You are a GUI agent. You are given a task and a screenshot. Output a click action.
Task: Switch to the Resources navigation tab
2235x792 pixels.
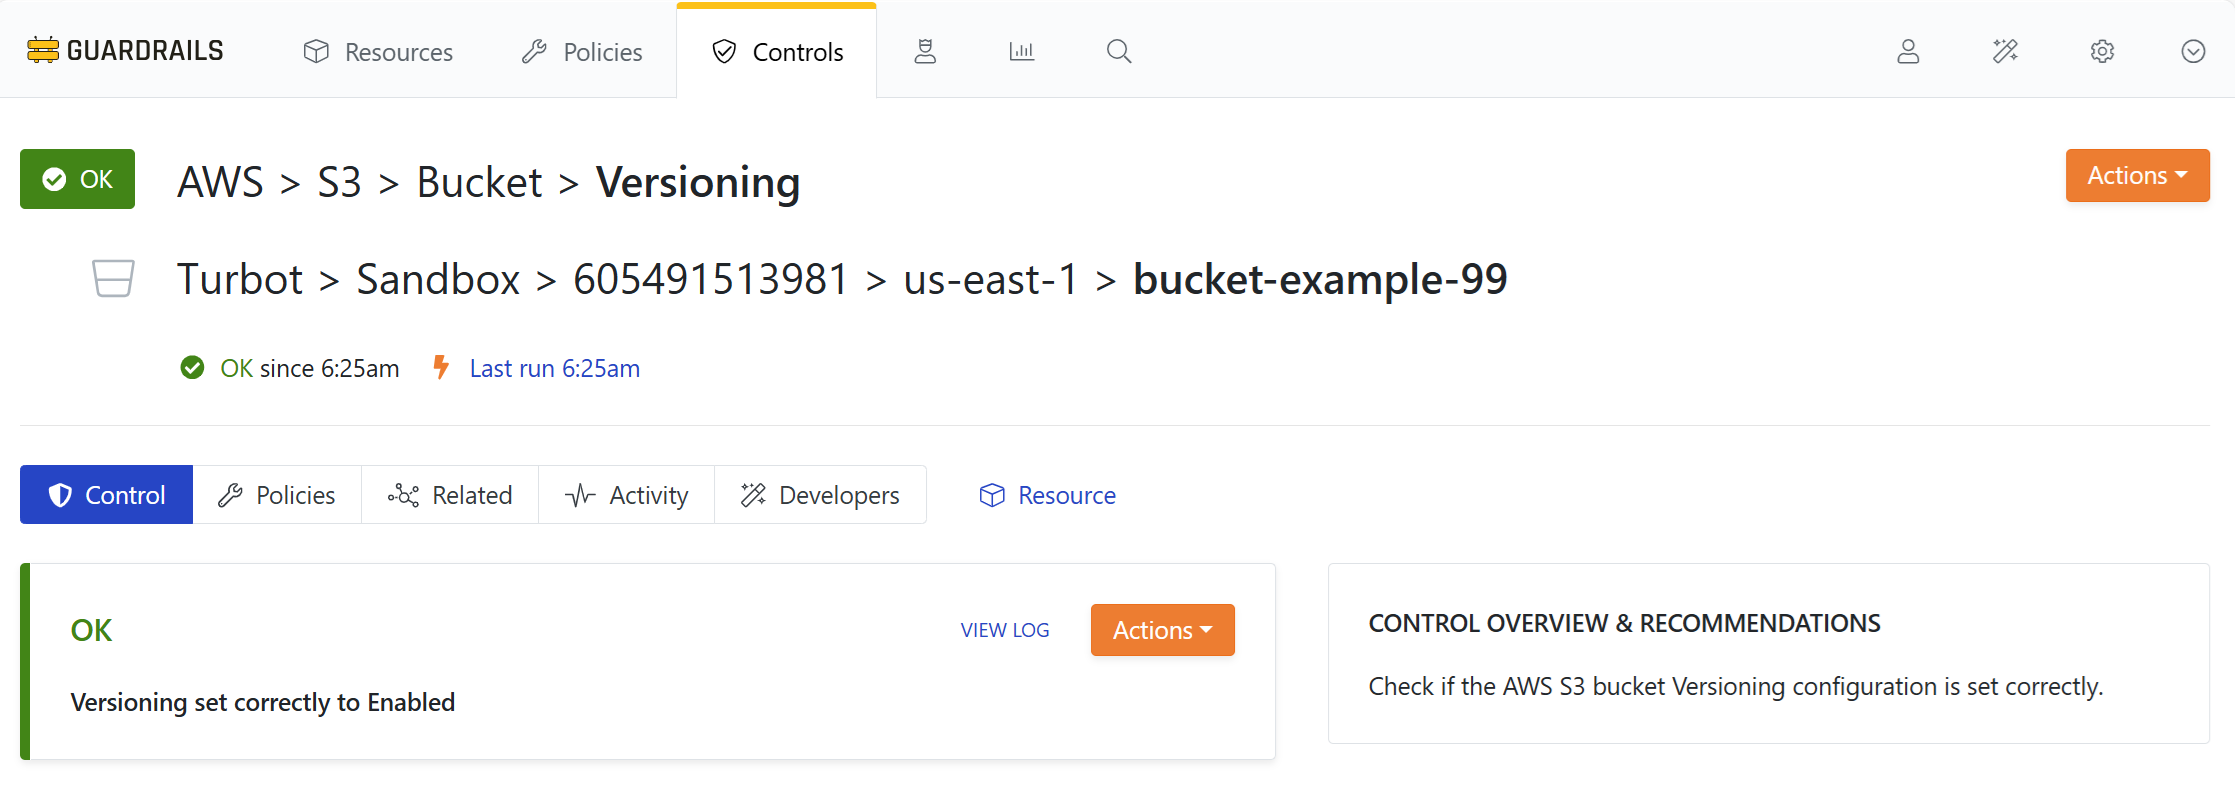point(378,52)
